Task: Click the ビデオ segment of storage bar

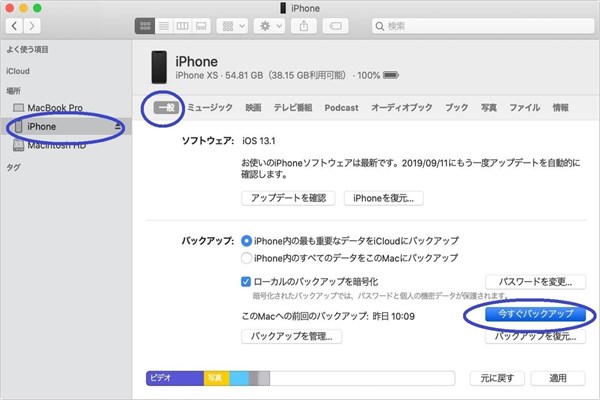Action: (x=175, y=378)
